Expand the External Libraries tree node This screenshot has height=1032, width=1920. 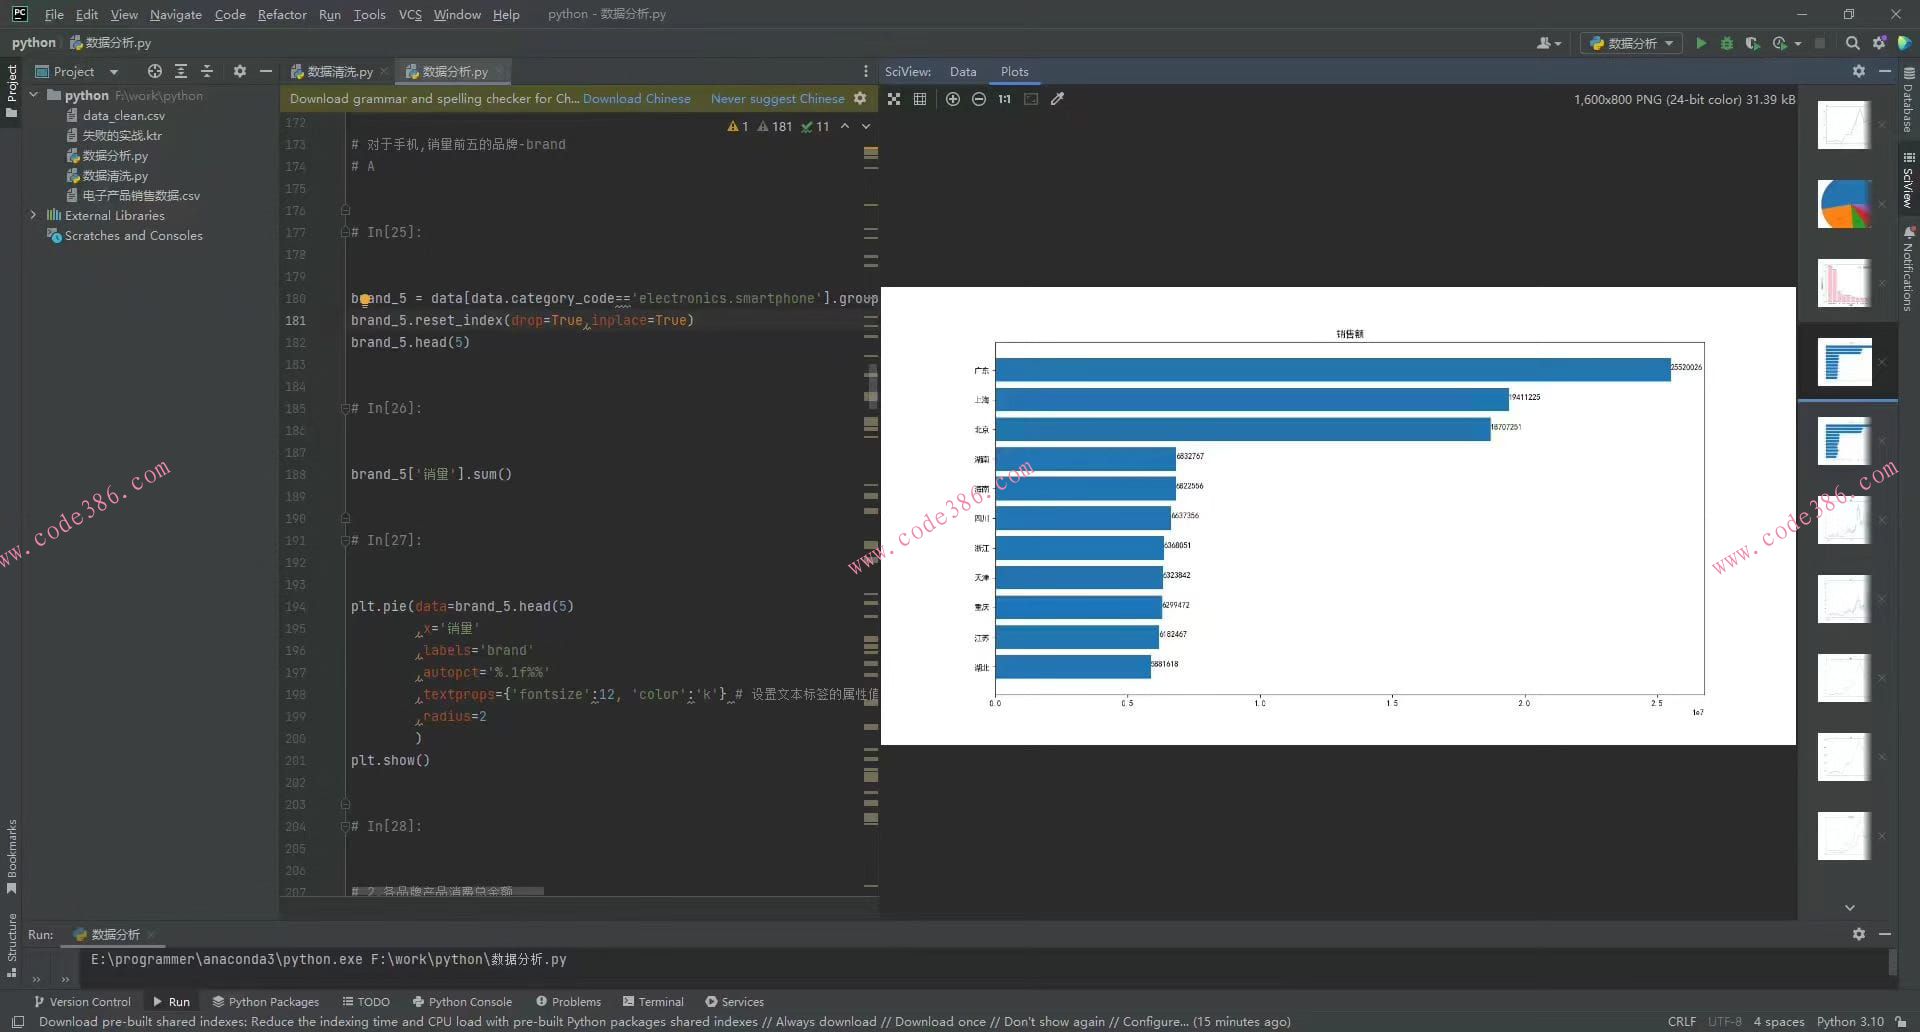[33, 215]
